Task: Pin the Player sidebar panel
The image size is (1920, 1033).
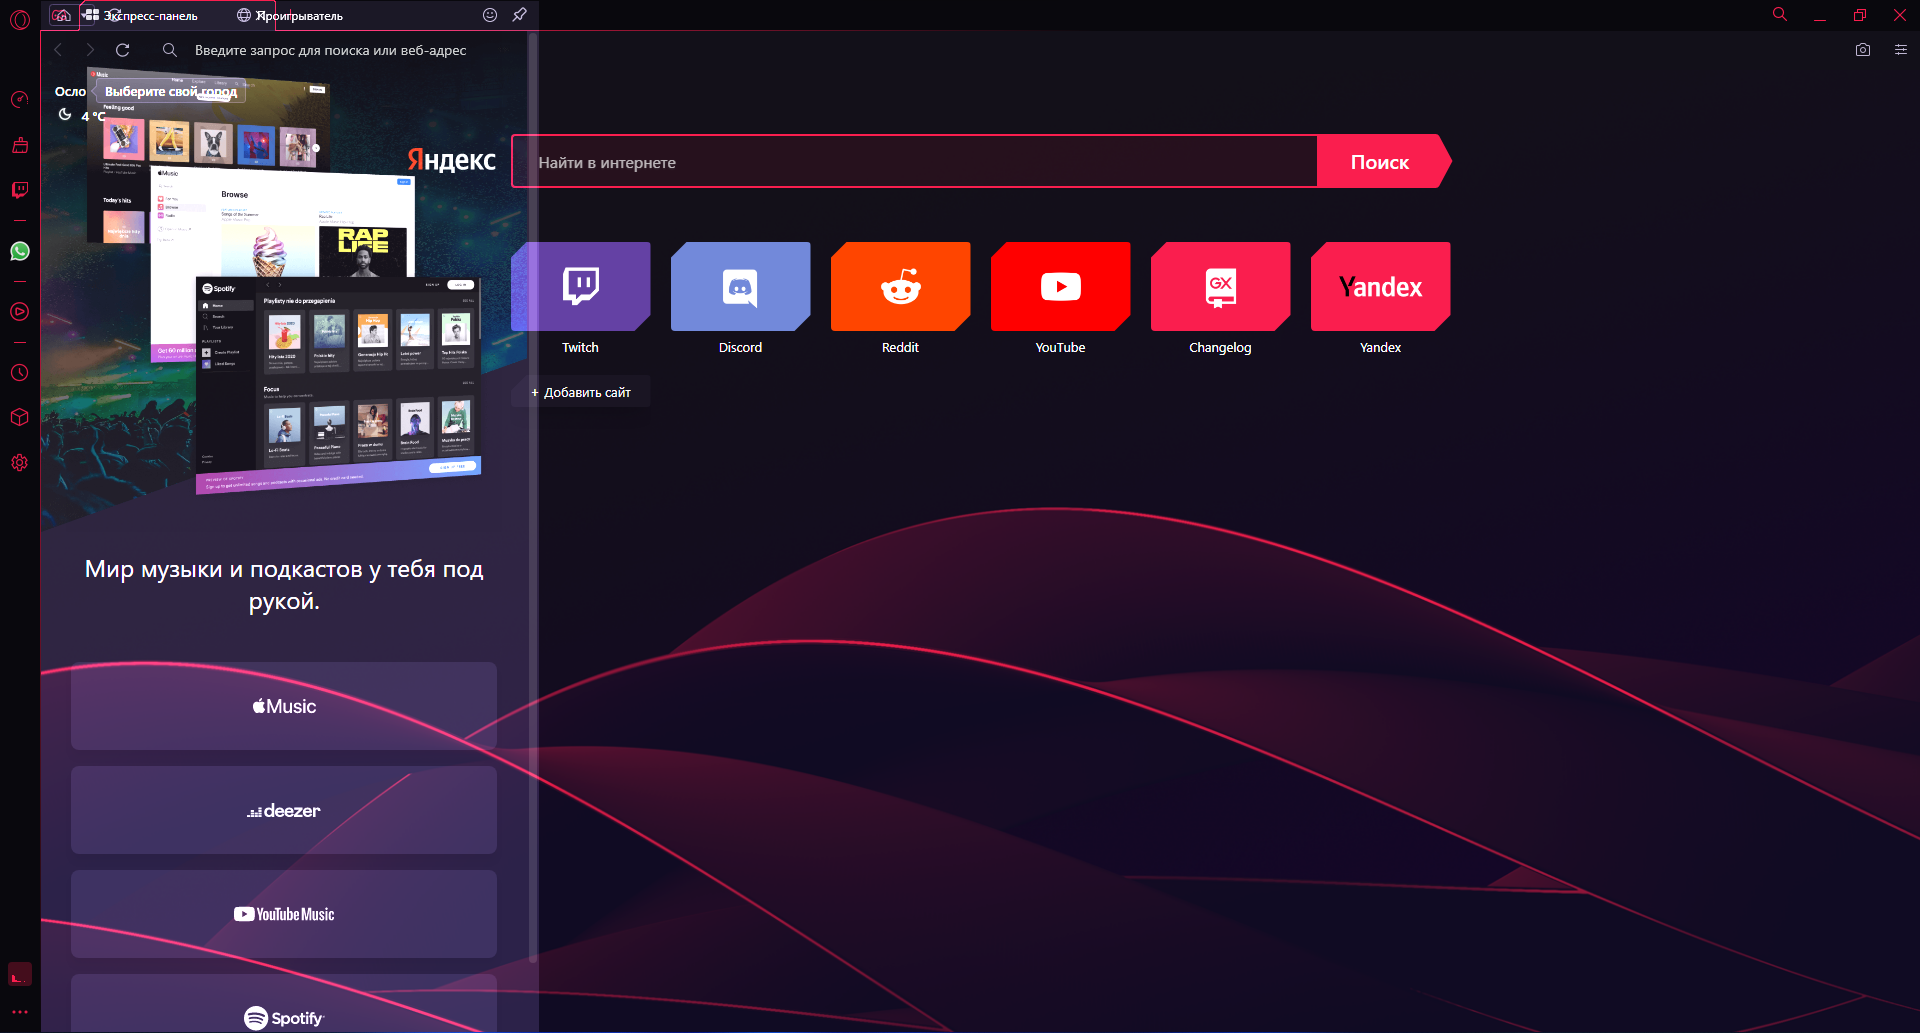Action: (519, 15)
